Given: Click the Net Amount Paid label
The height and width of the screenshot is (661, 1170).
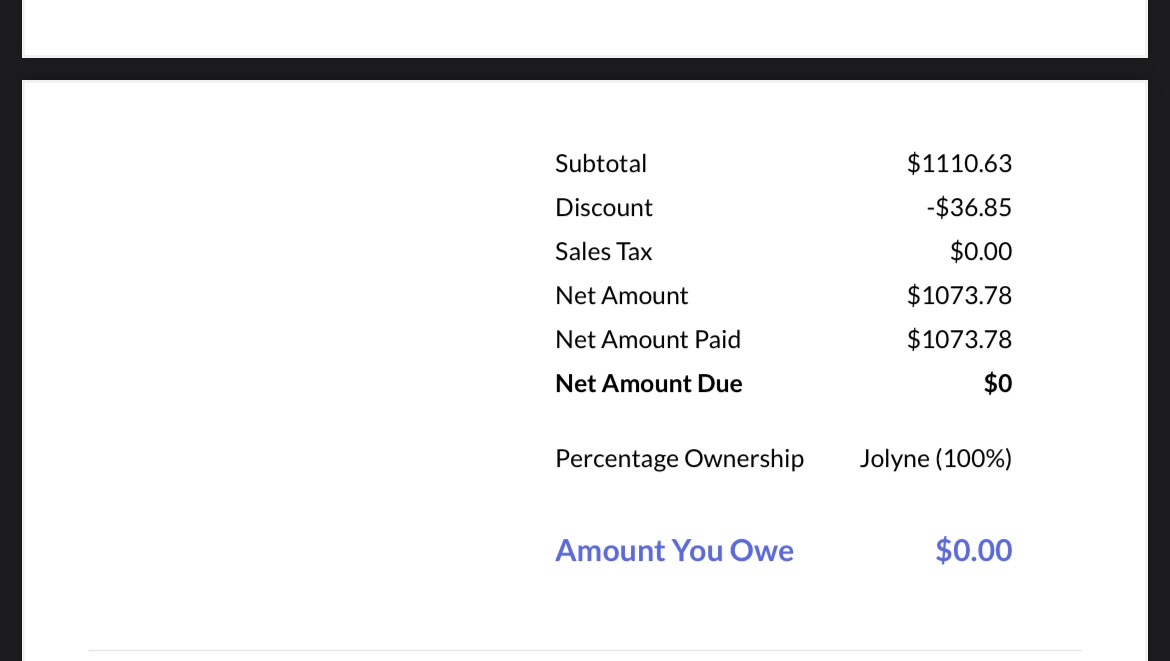Looking at the screenshot, I should tap(648, 339).
